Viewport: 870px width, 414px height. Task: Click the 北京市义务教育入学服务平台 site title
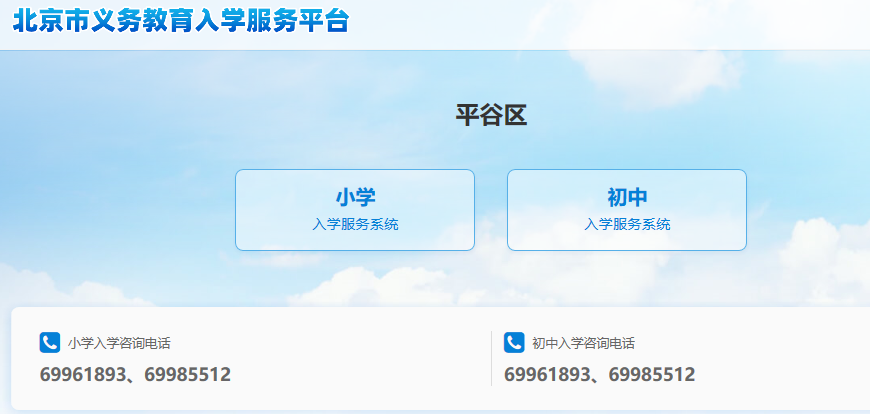[x=181, y=21]
